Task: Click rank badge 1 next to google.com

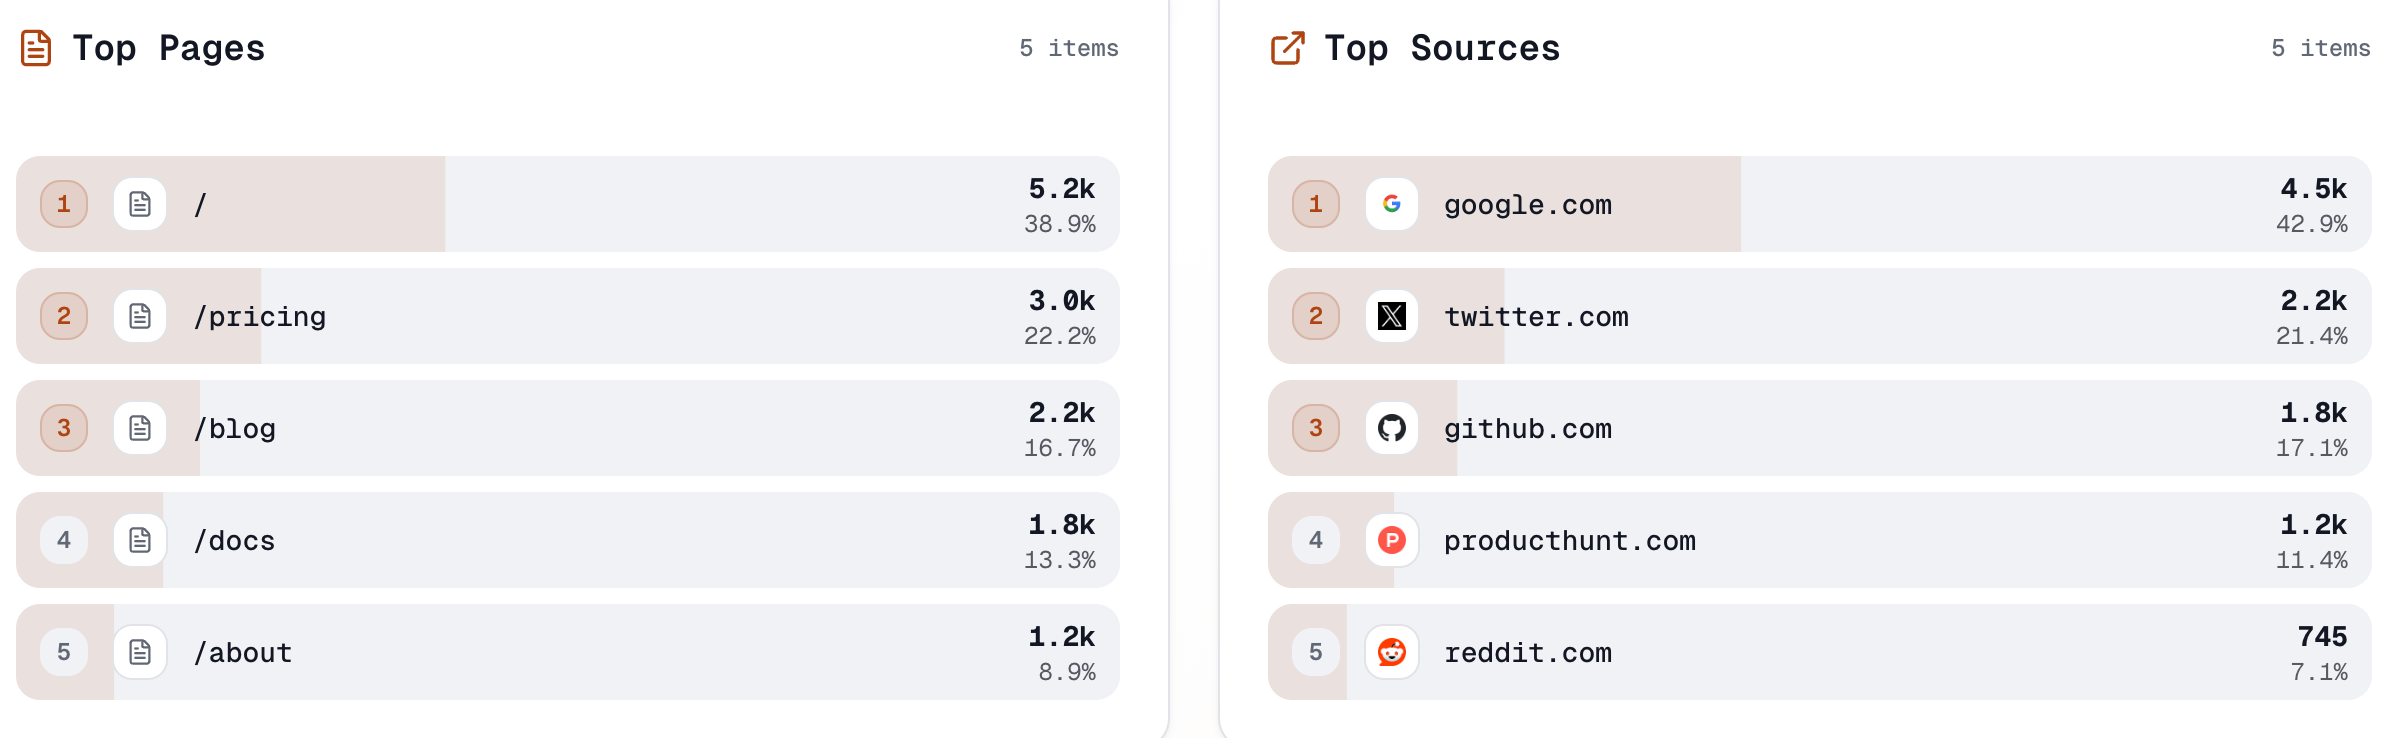Action: tap(1316, 204)
